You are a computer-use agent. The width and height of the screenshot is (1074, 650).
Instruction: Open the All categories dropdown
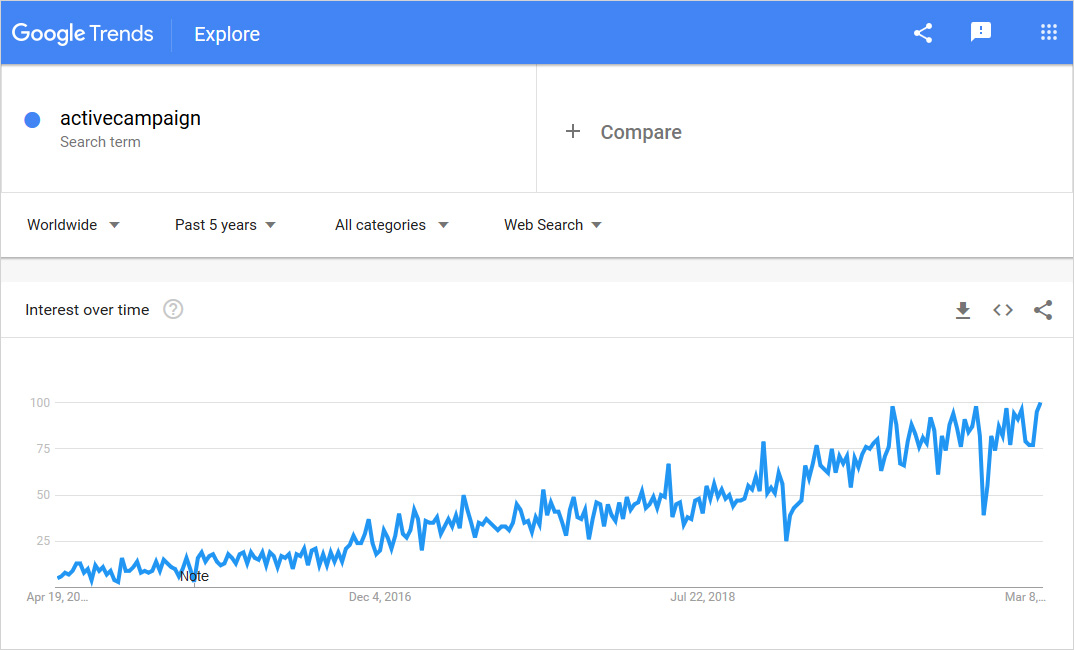click(x=391, y=225)
